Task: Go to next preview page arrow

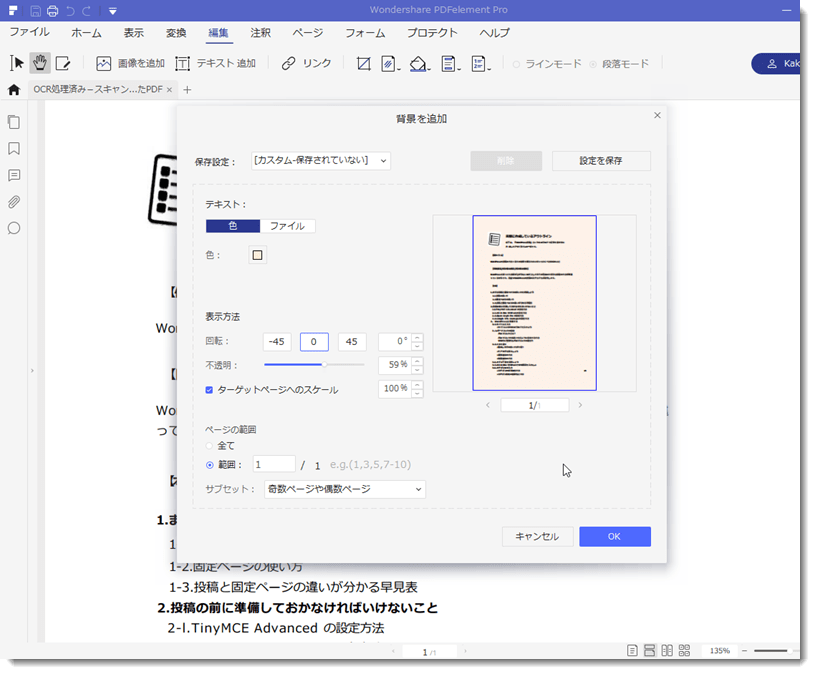Action: tap(580, 405)
